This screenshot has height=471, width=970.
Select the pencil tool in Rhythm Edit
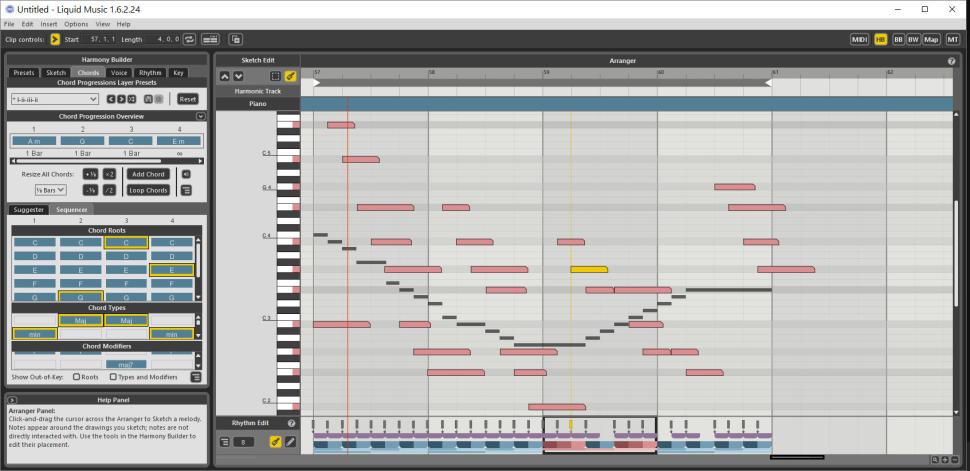click(290, 441)
